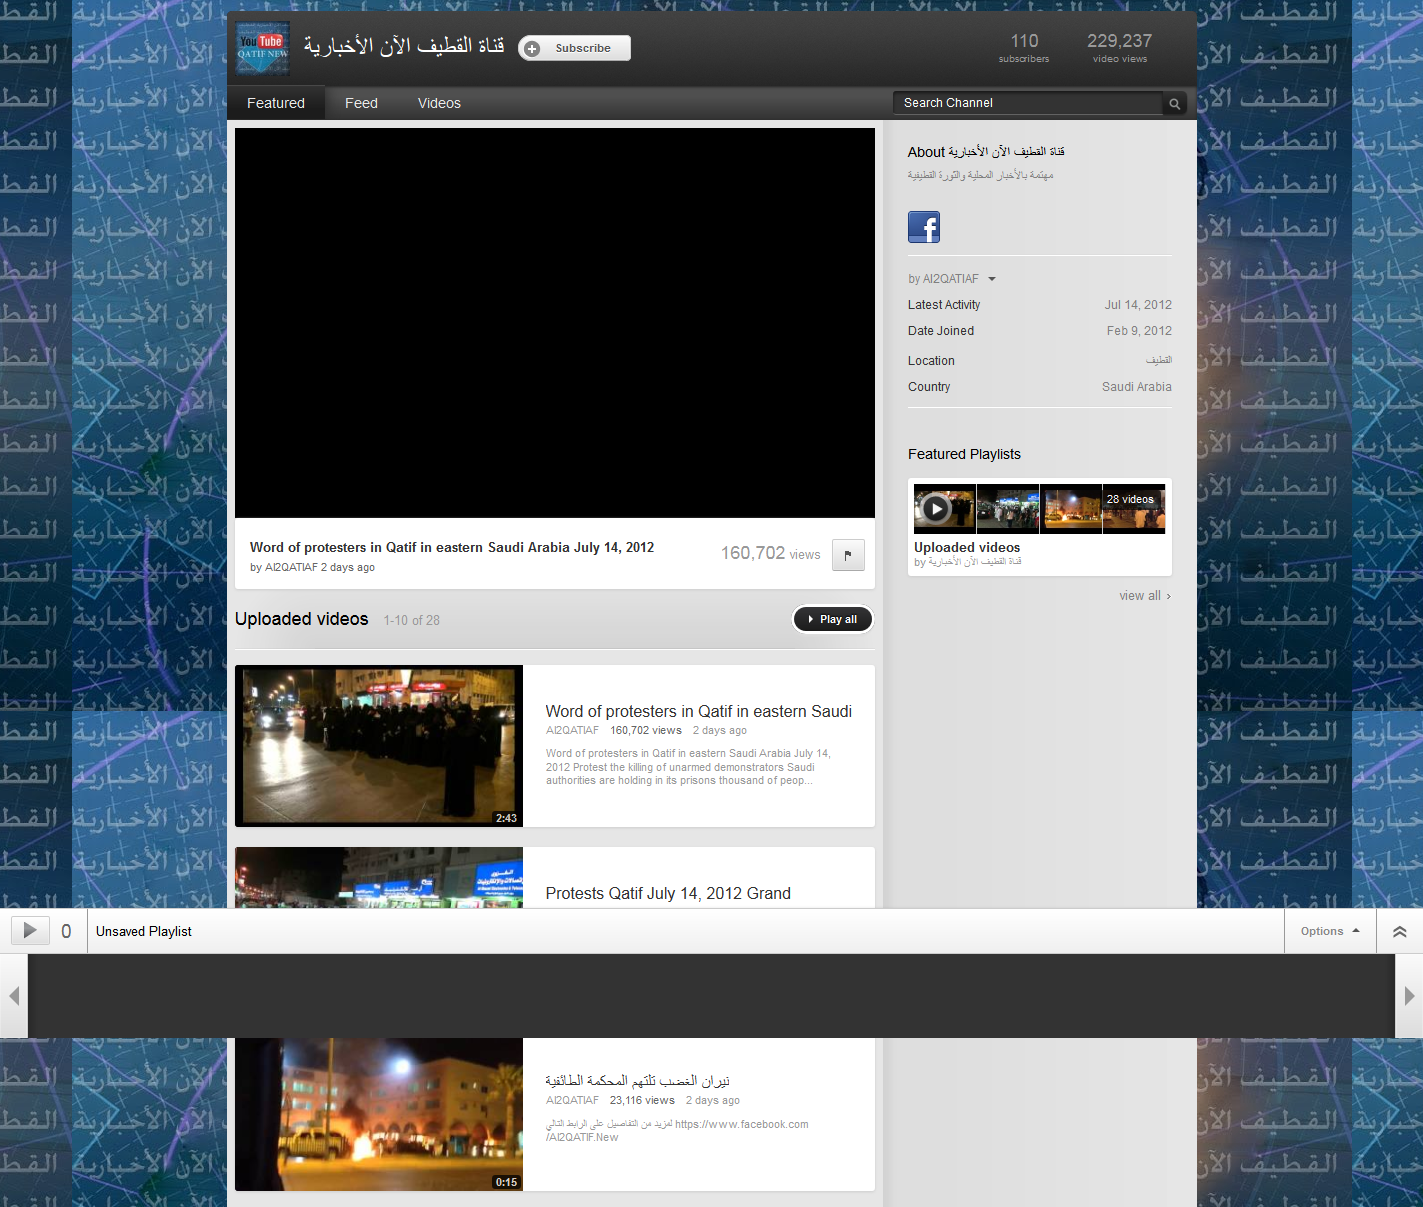This screenshot has height=1207, width=1423.
Task: Click the search magnifier icon
Action: [x=1174, y=104]
